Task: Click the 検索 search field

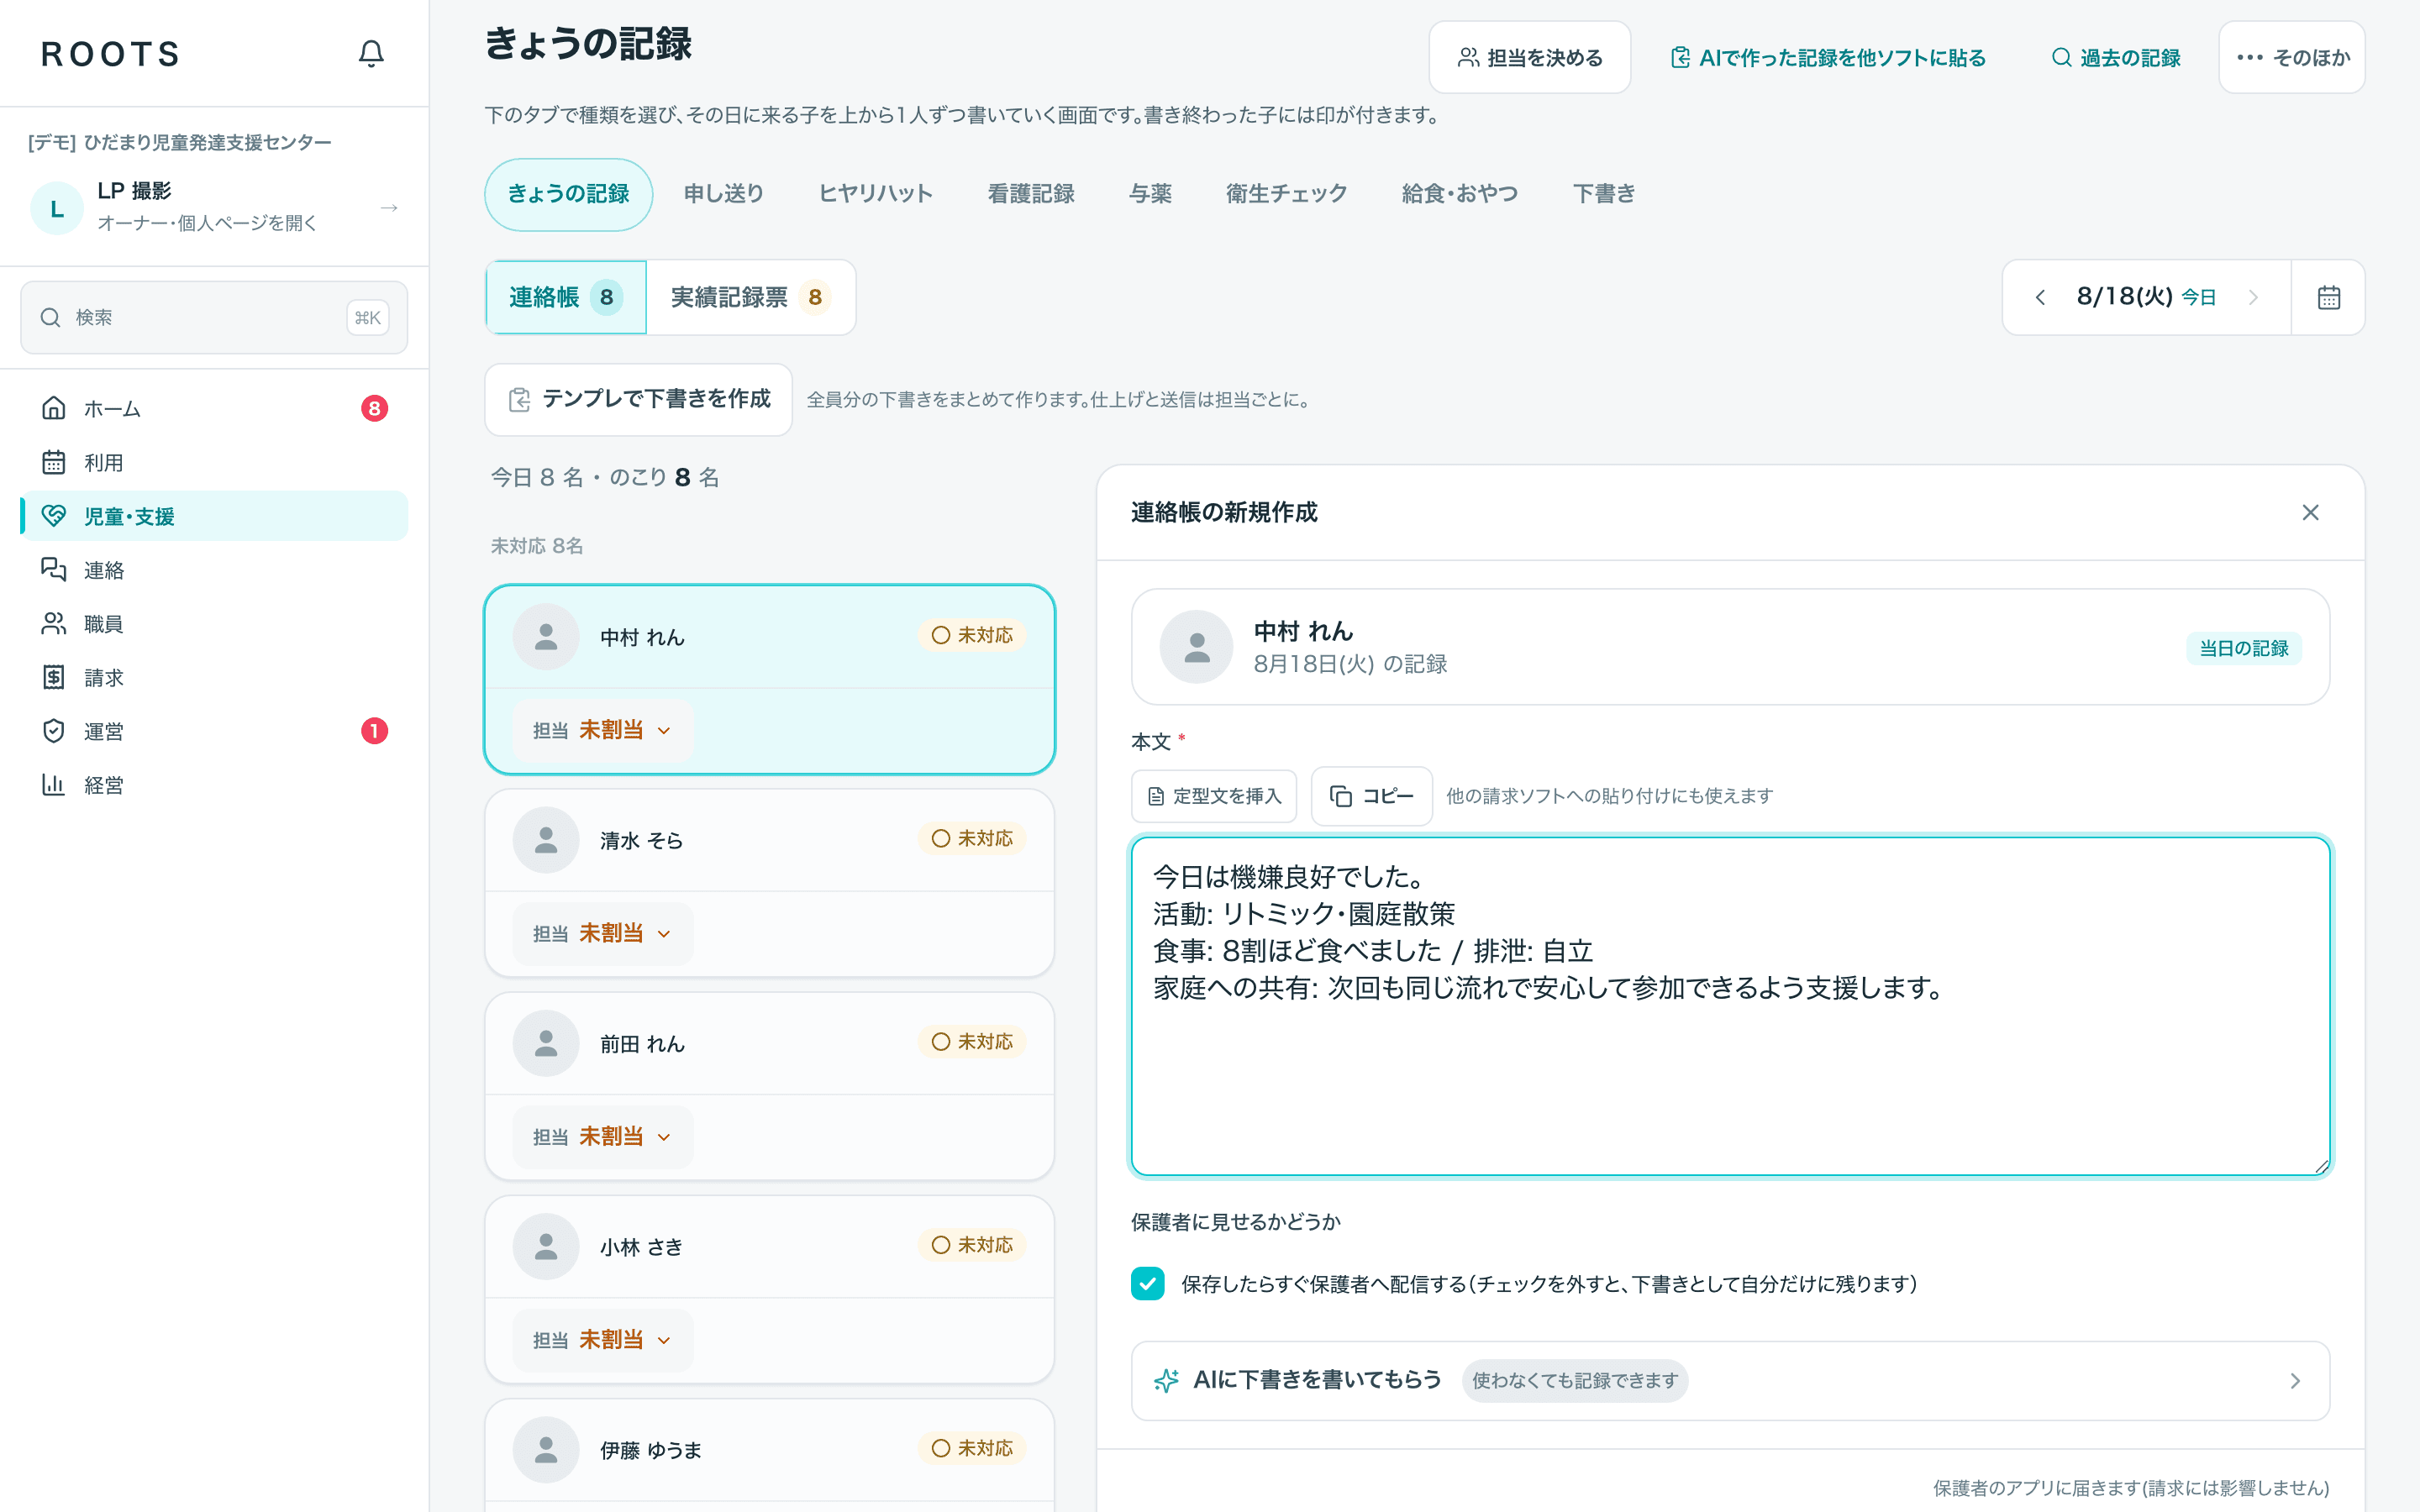Action: tap(214, 317)
